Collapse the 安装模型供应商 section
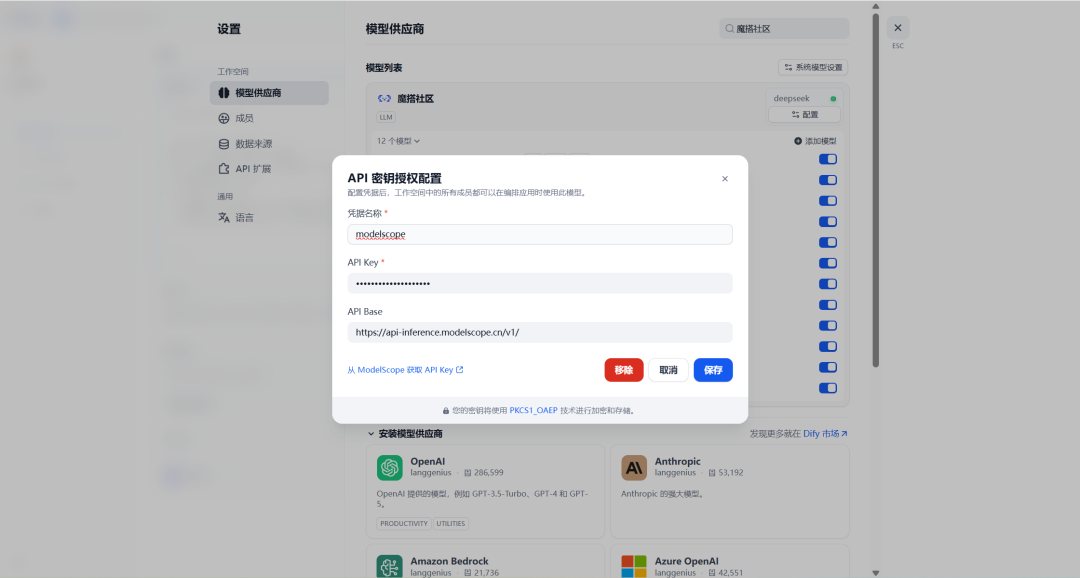Screen dimensions: 1080x578 [x=404, y=434]
